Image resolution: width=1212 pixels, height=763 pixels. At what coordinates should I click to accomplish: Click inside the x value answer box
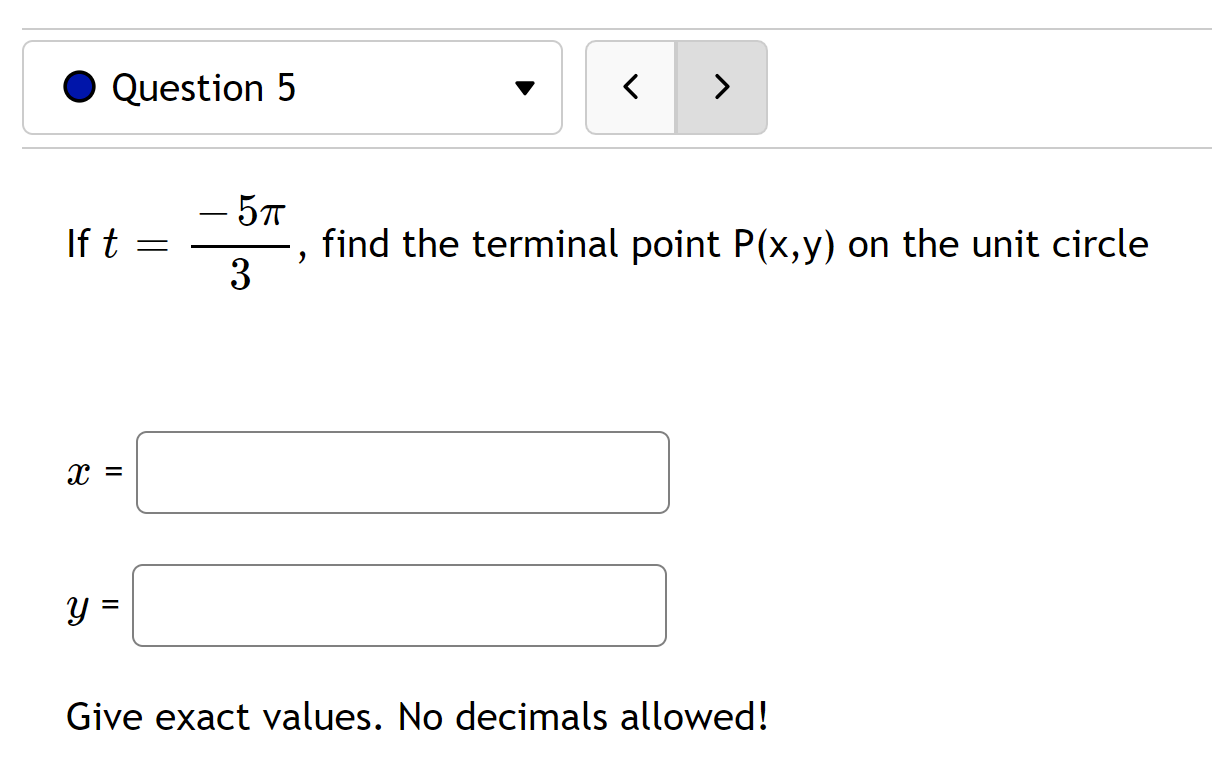point(402,472)
